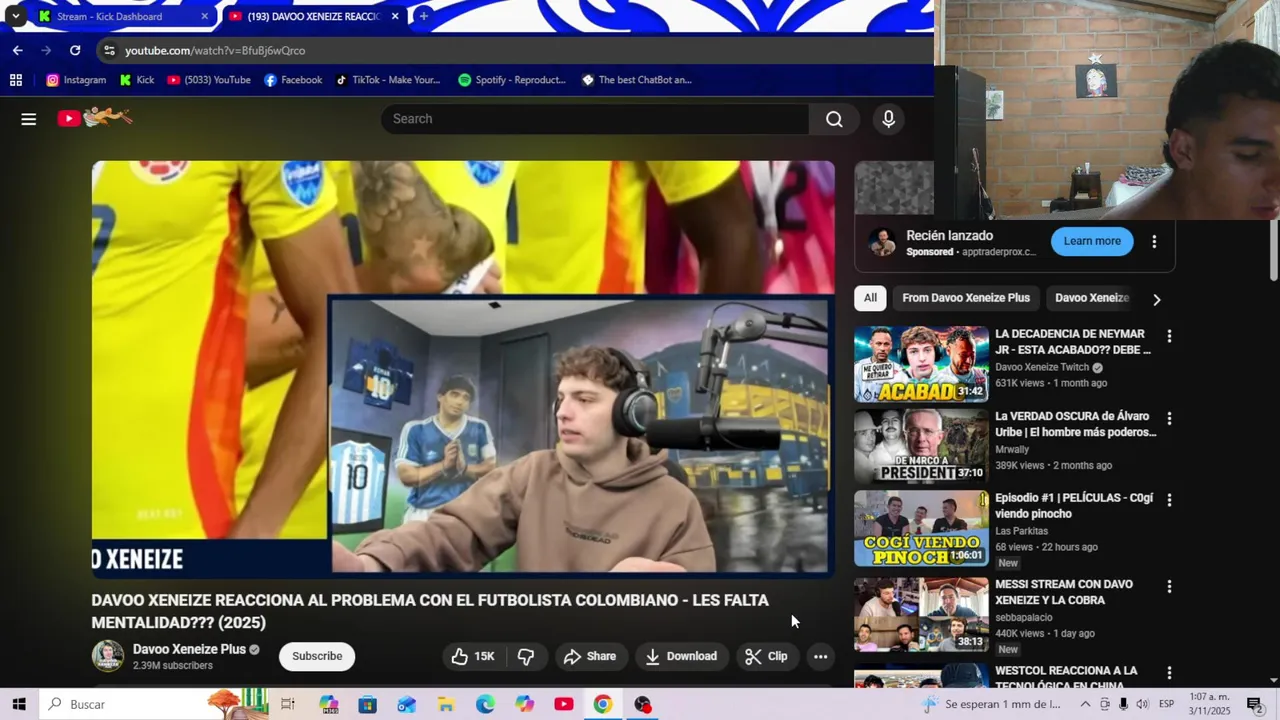
Task: Open the Facebook bookmark
Action: click(x=293, y=80)
